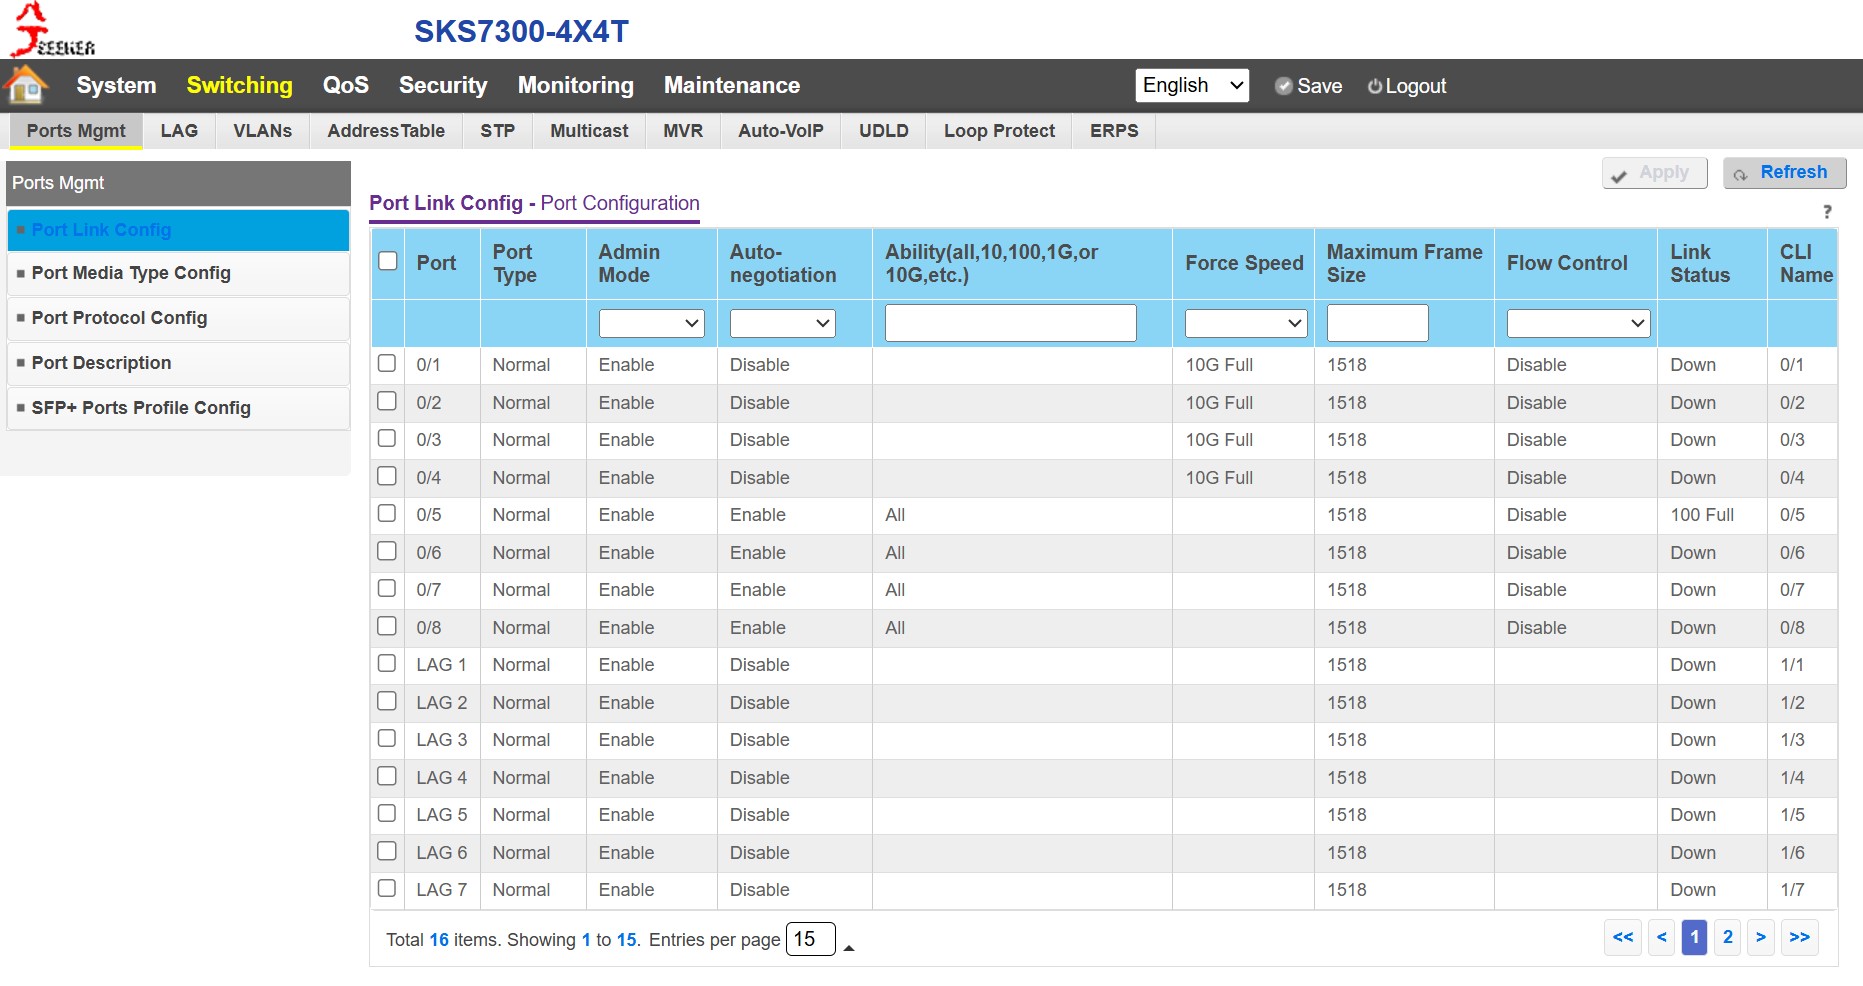Select the Ports Mgmt tab
This screenshot has height=986, width=1863.
(x=76, y=131)
